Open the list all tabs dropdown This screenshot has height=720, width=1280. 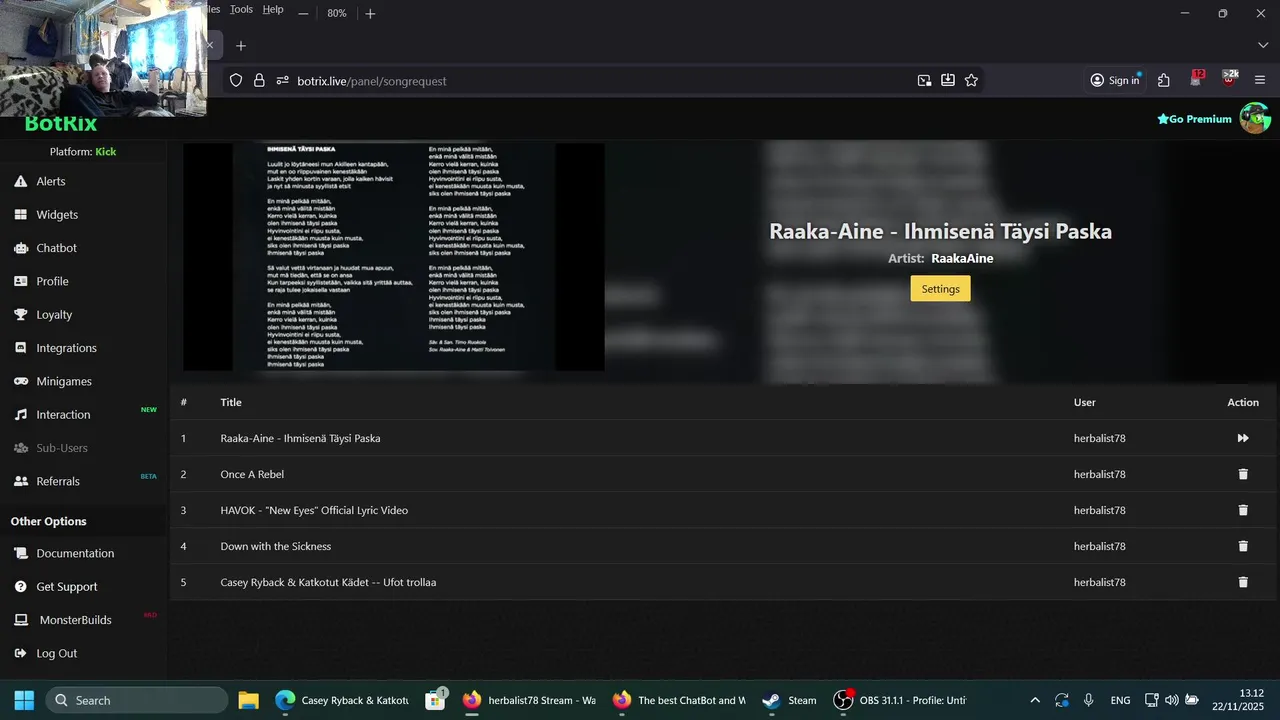[1262, 46]
